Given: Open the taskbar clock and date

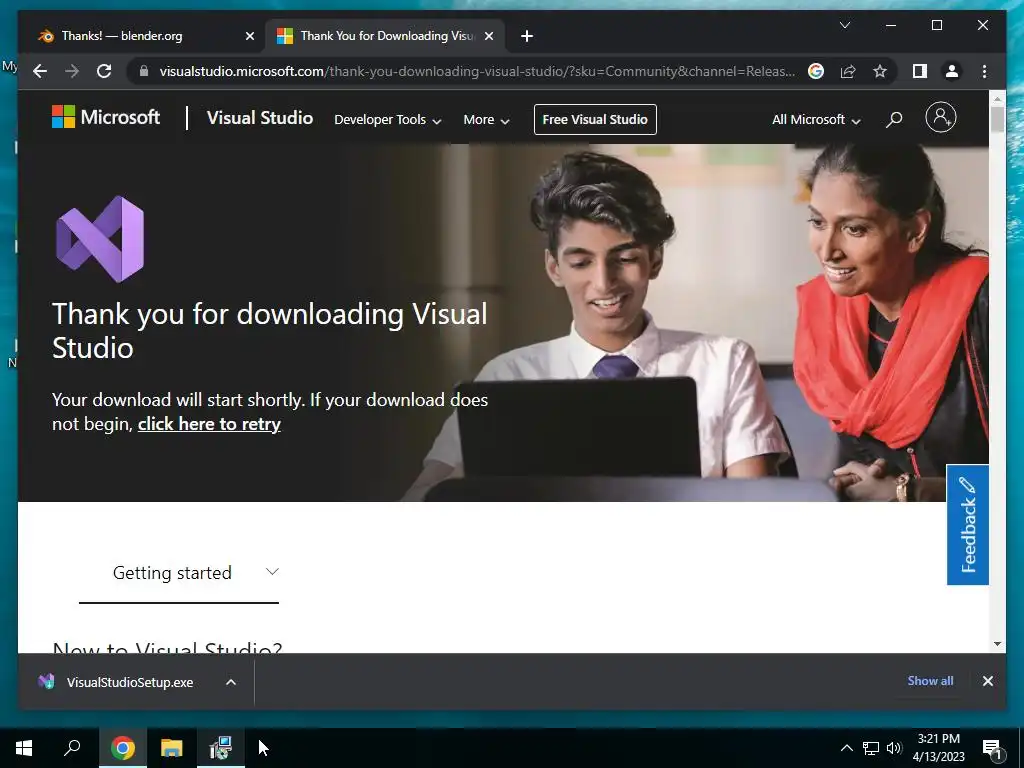Looking at the screenshot, I should (x=938, y=748).
